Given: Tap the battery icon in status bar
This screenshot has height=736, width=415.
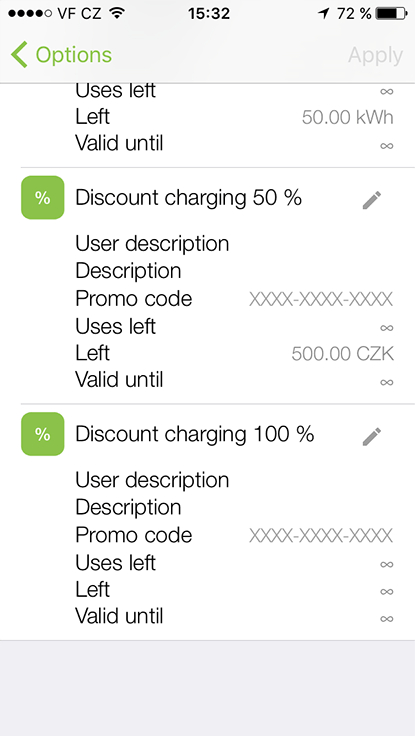Looking at the screenshot, I should (392, 13).
